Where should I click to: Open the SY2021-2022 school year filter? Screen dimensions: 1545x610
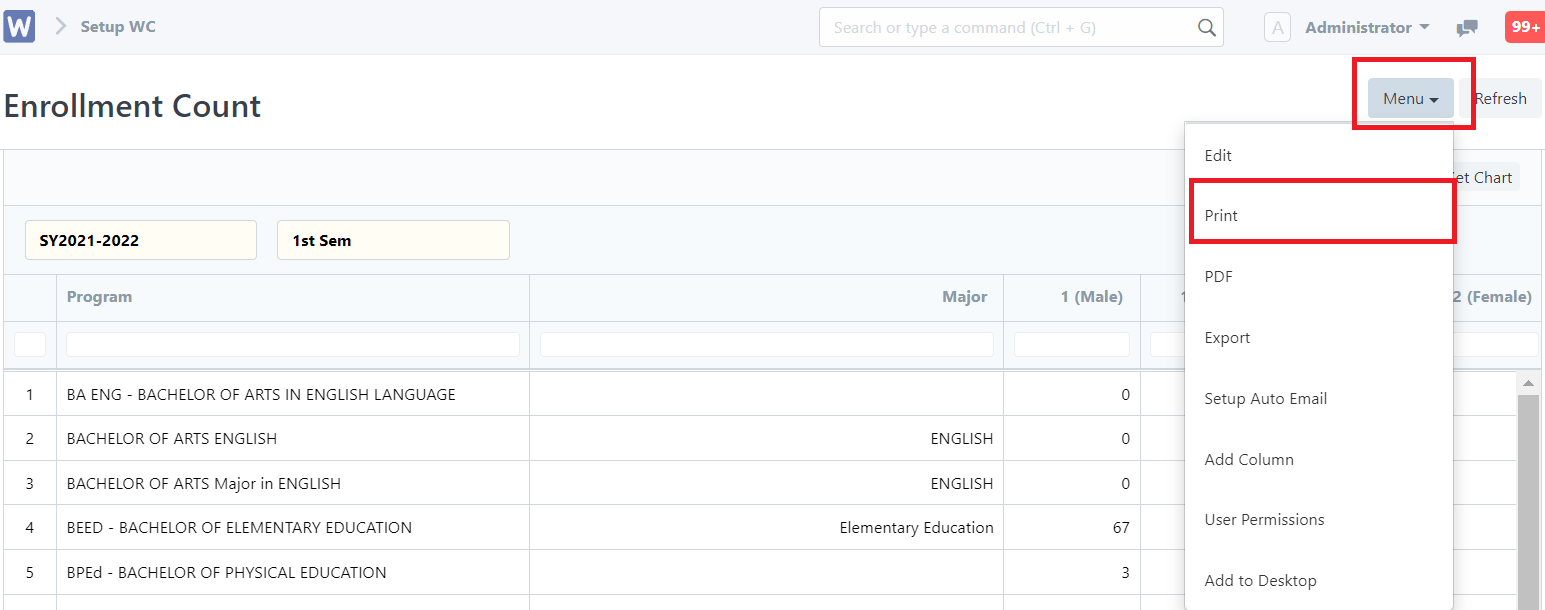click(x=140, y=240)
